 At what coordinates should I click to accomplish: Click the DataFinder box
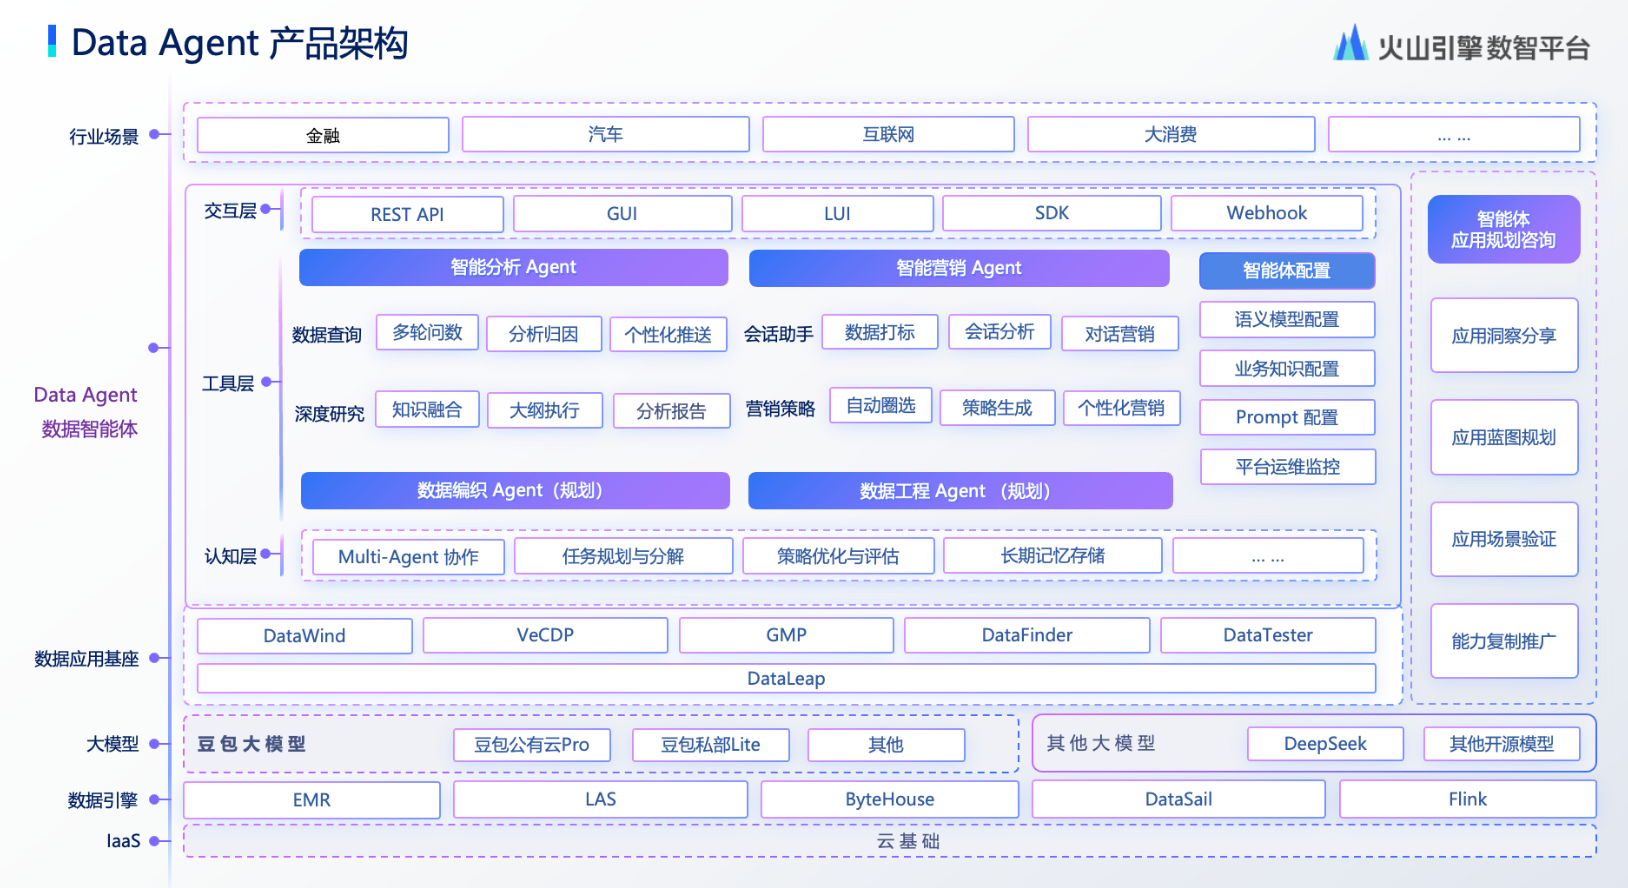pyautogui.click(x=1027, y=635)
